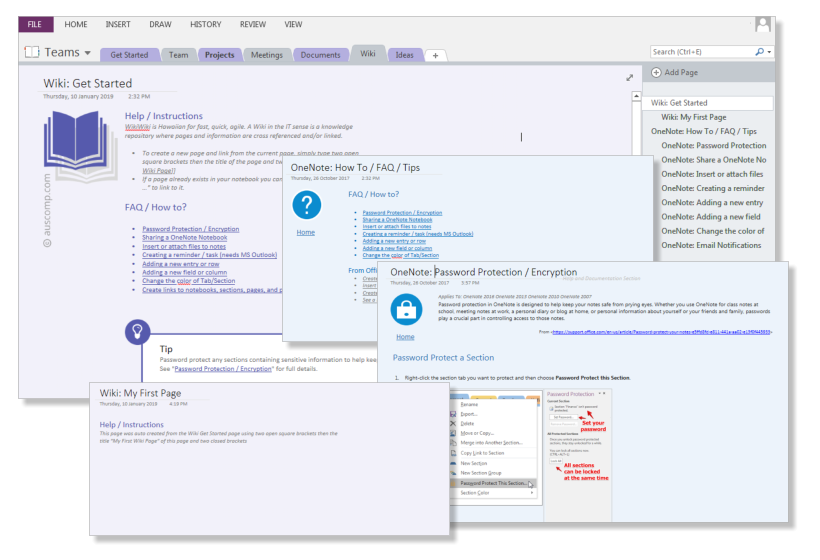Switch to Team section tab
This screenshot has width=820, height=560.
click(178, 54)
